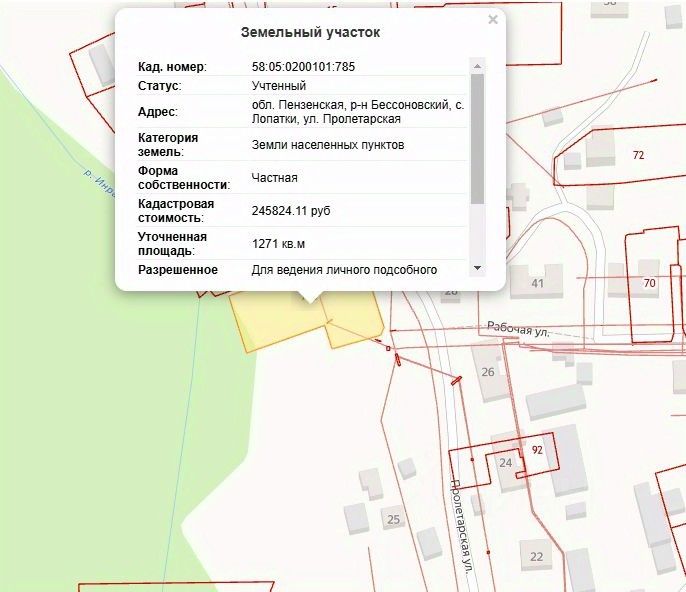Click building 41 on map
686x592 pixels.
tap(537, 283)
